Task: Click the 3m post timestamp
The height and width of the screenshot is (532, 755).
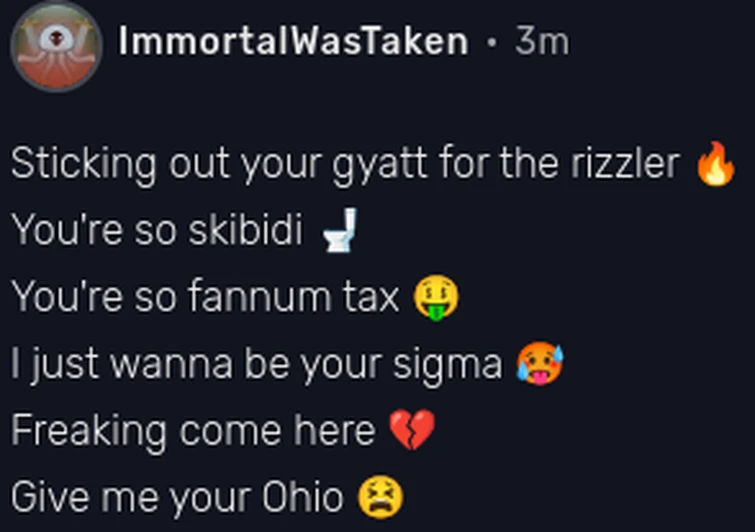Action: pos(541,41)
